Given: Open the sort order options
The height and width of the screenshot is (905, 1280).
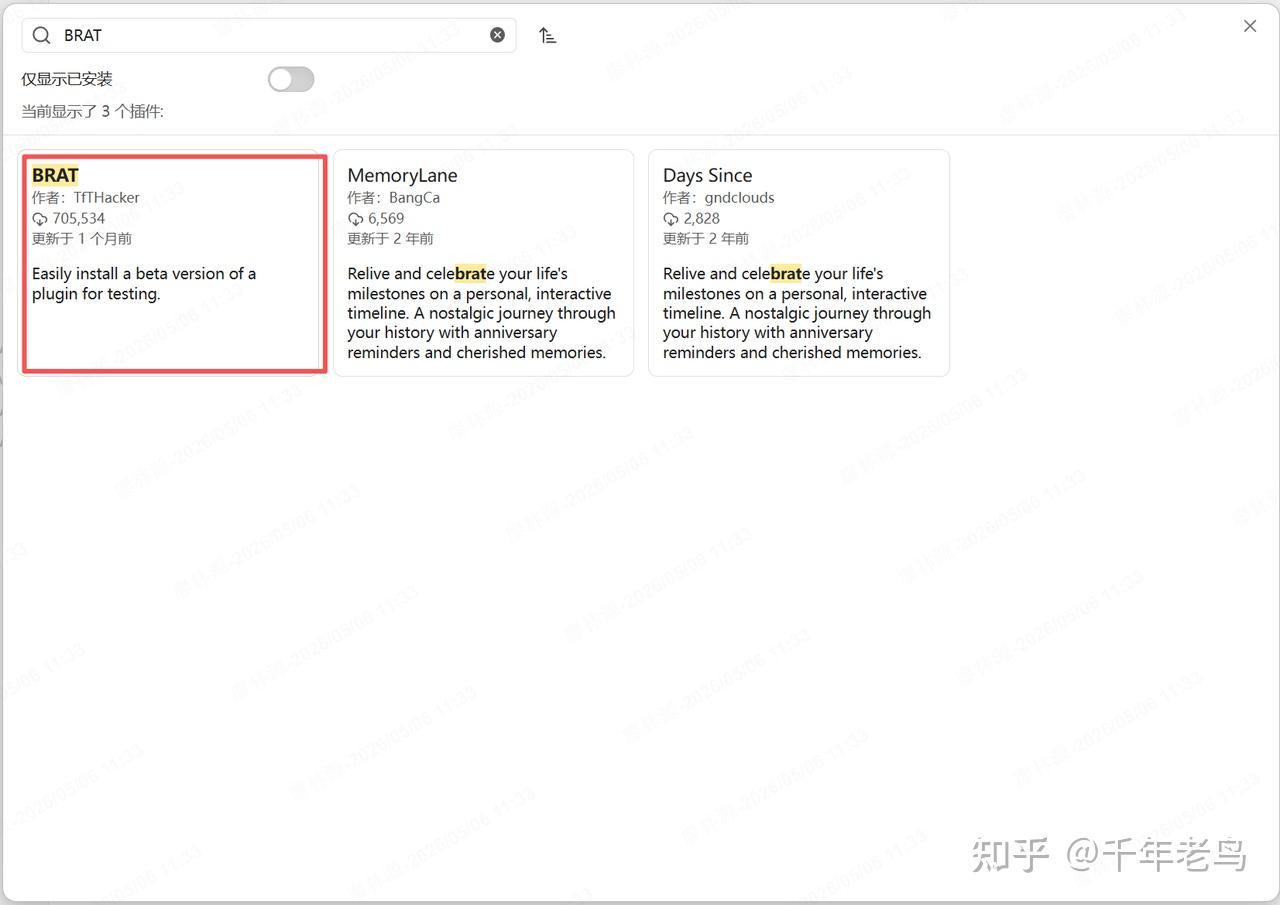Looking at the screenshot, I should 547,35.
